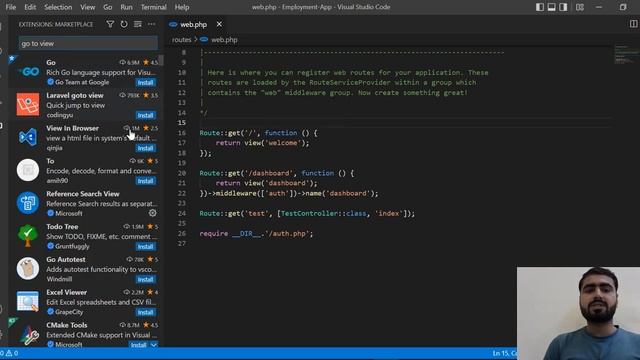Viewport: 640px width, 360px height.
Task: Install CMake Tools extension
Action: click(139, 345)
